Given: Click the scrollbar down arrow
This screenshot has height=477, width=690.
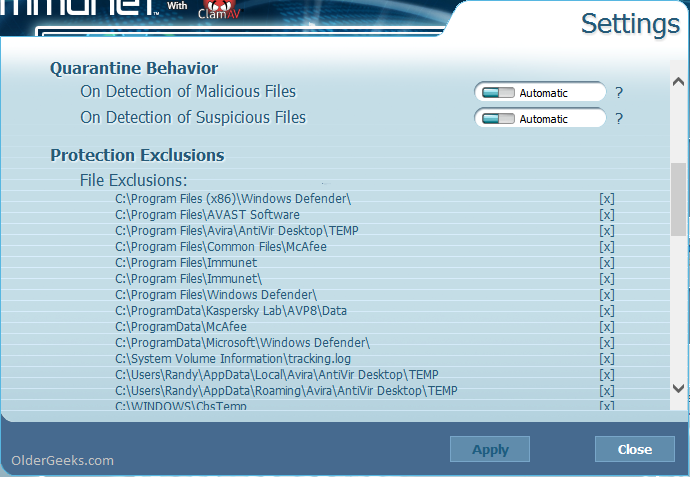Looking at the screenshot, I should click(678, 388).
